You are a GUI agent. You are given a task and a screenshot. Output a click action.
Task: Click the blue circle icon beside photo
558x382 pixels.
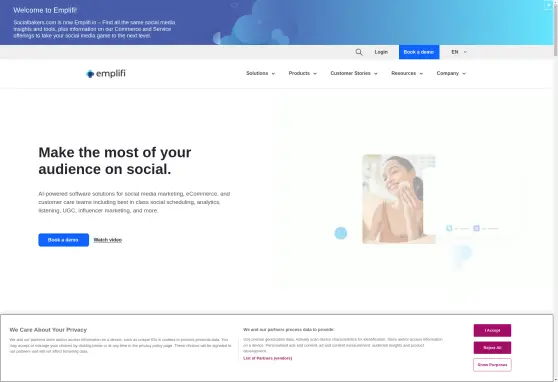click(x=341, y=233)
